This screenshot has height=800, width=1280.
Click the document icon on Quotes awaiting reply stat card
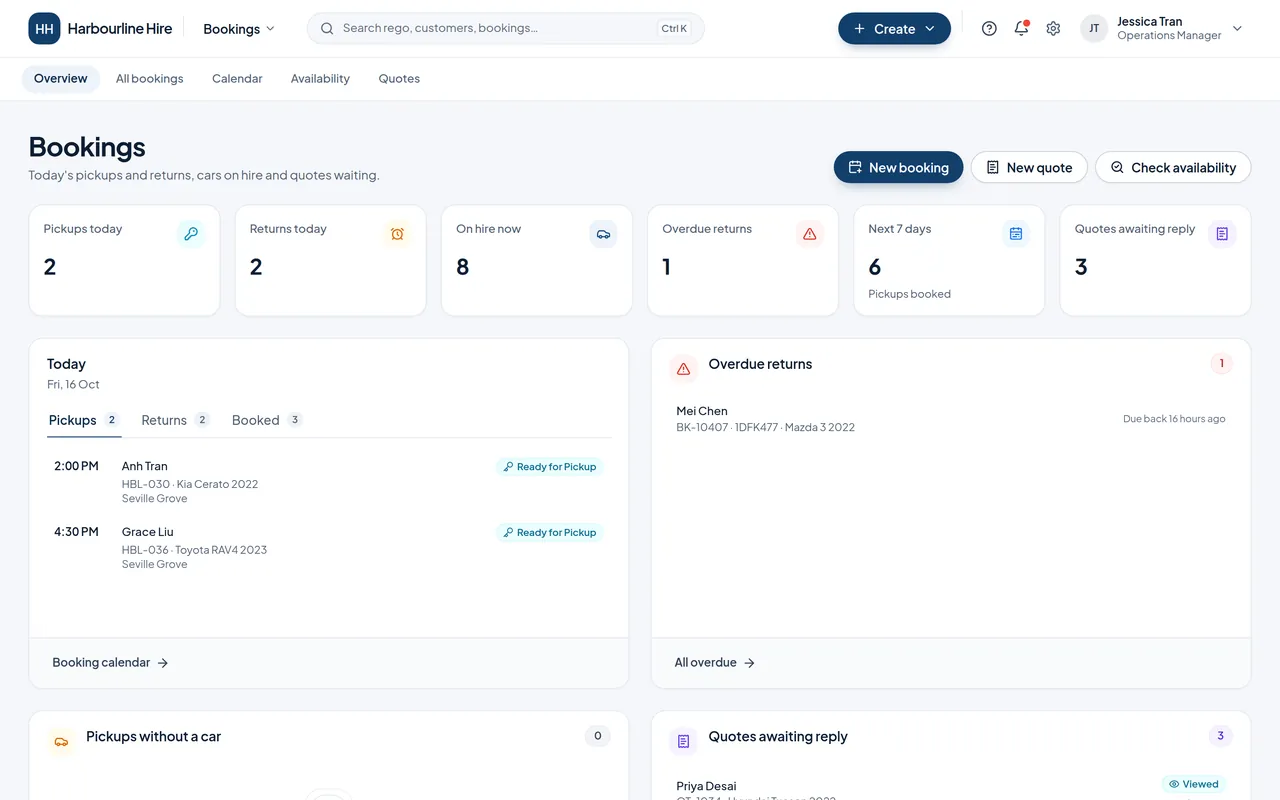tap(1222, 234)
